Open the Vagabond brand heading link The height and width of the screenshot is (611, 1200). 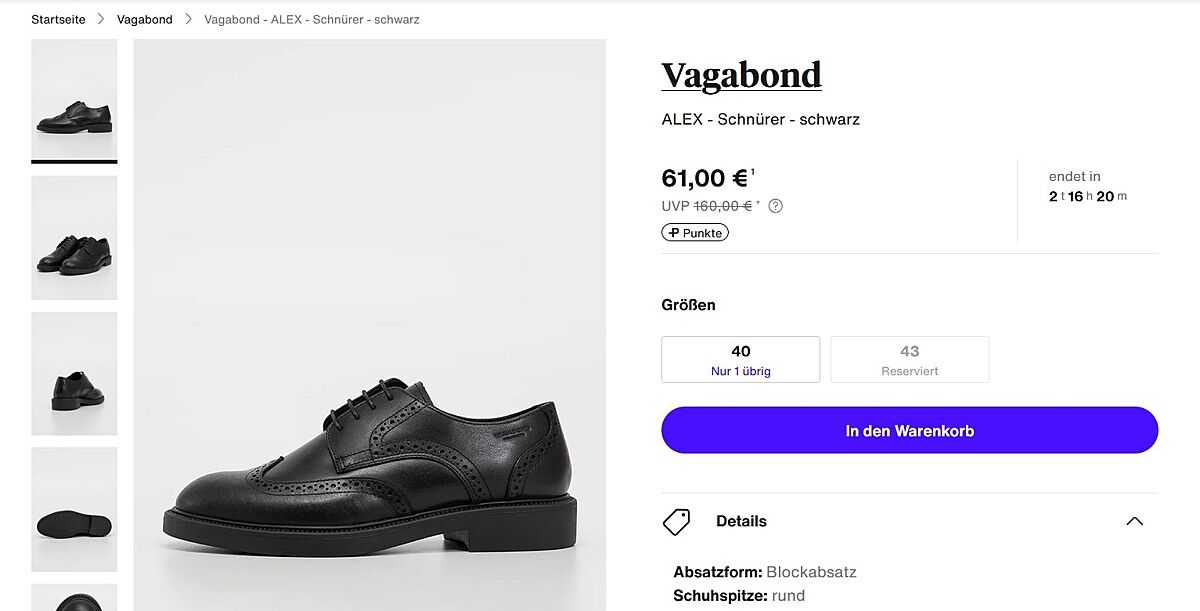click(x=741, y=75)
